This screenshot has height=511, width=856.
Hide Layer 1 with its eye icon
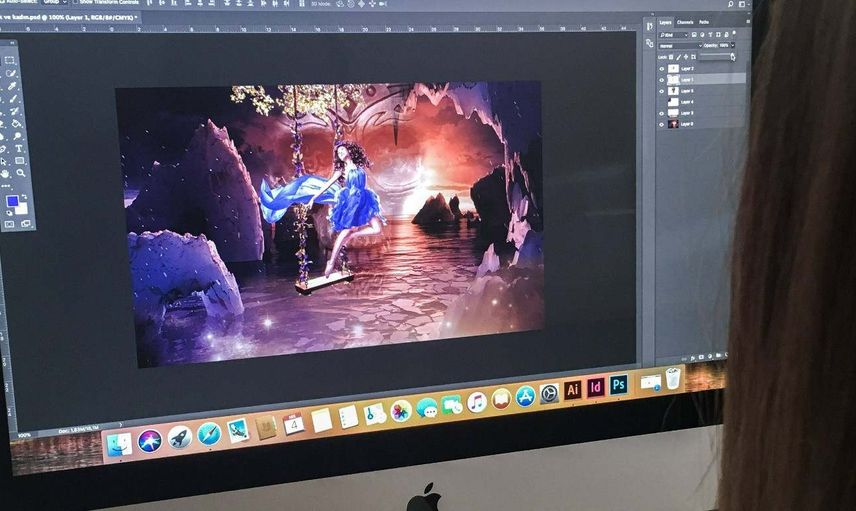point(662,80)
